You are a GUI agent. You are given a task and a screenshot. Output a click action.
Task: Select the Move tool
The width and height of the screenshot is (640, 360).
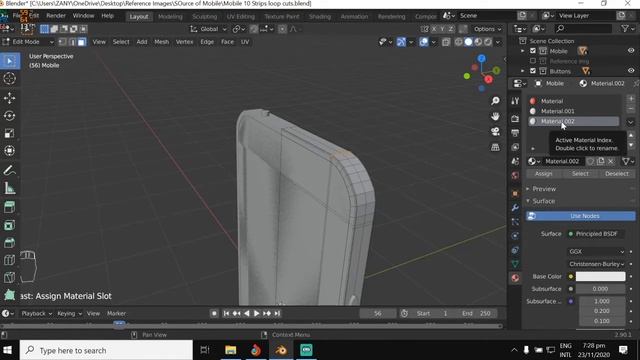10,98
